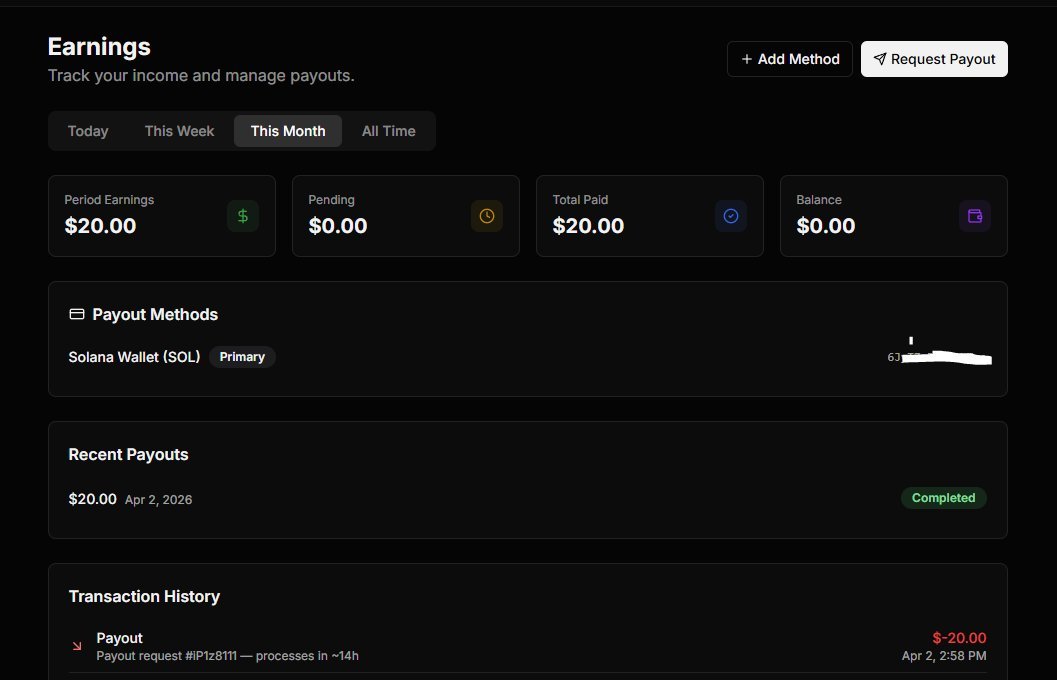Click the Earnings page heading

click(99, 47)
